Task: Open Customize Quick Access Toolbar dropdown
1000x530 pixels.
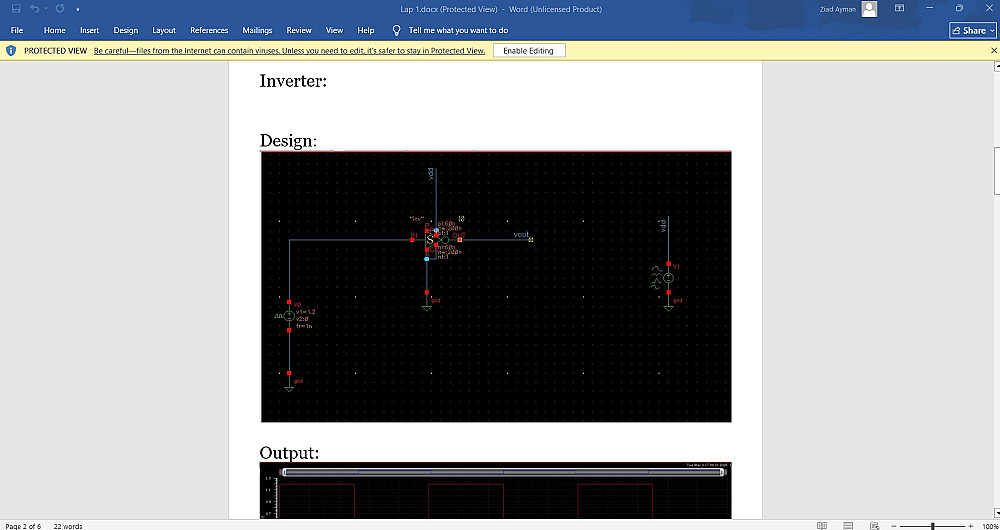Action: 78,10
